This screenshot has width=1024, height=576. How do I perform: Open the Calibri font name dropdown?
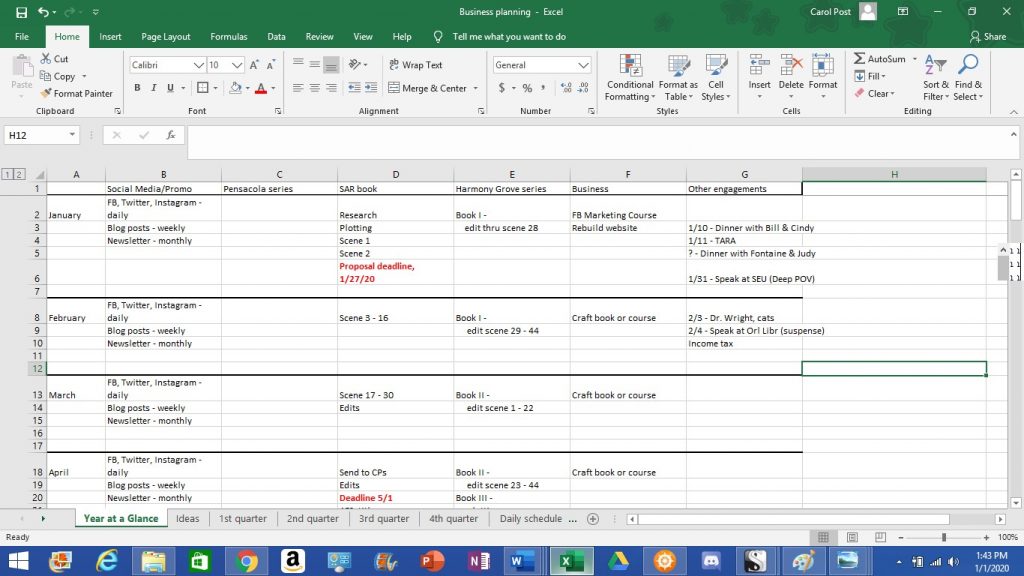199,65
